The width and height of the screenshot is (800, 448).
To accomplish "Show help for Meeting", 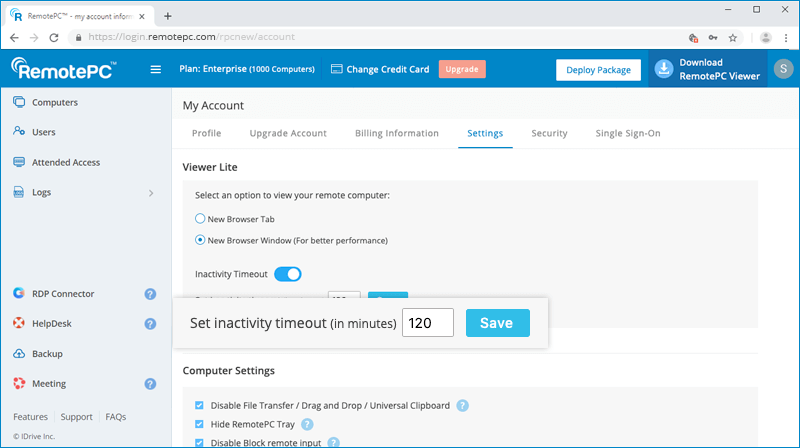I will [150, 384].
